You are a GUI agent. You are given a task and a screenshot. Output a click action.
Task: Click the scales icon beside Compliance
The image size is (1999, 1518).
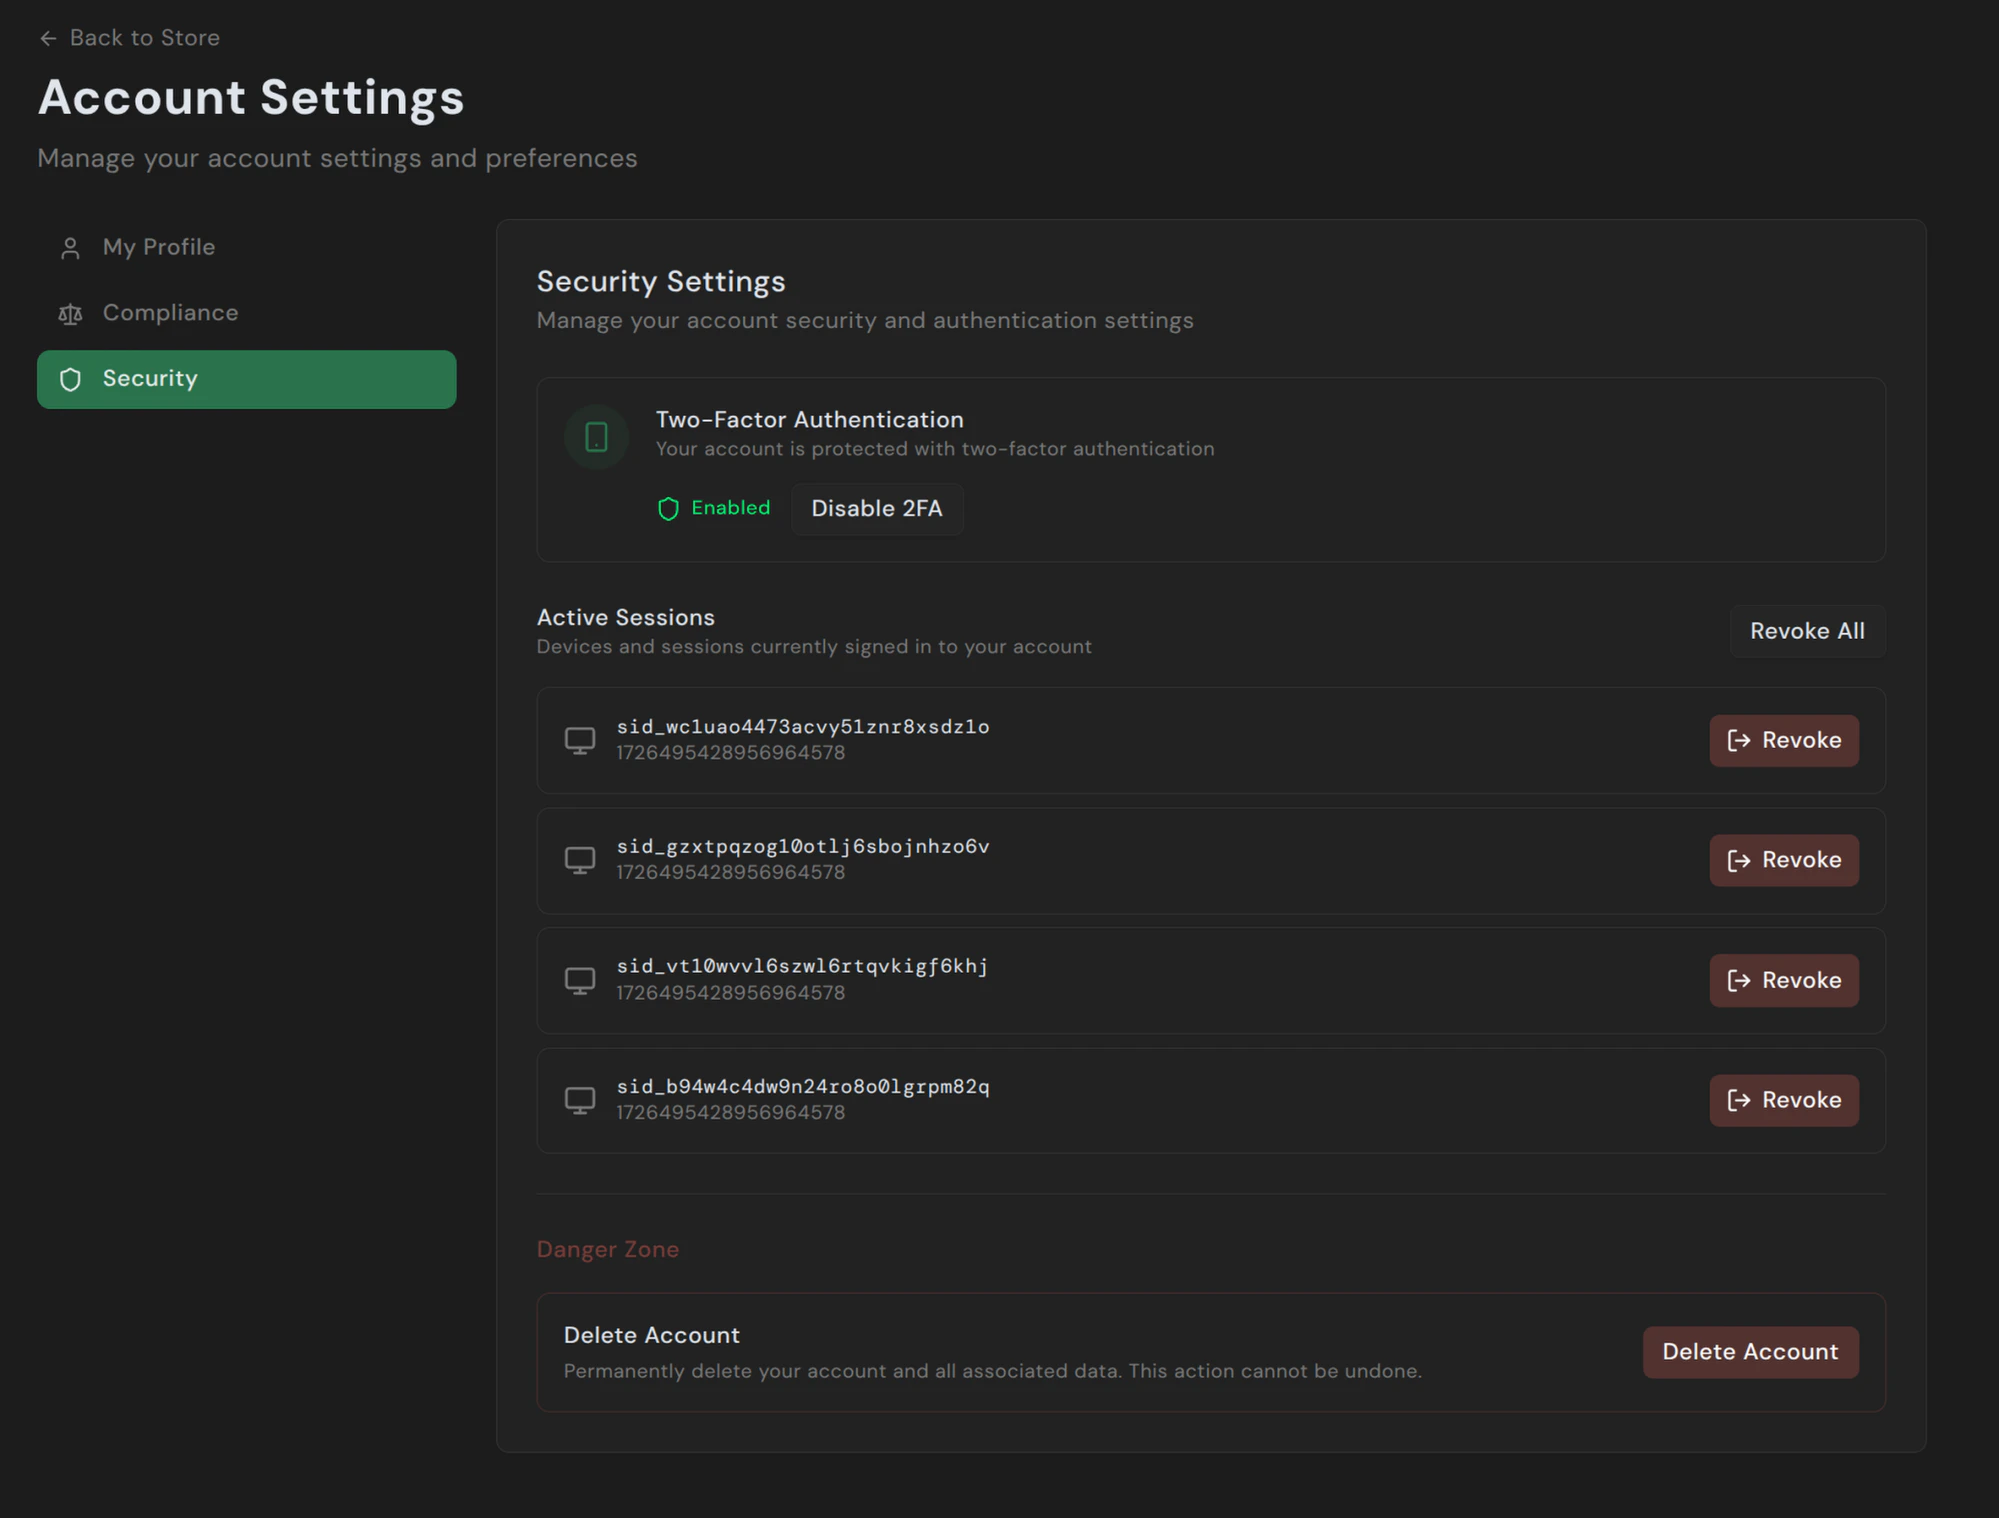tap(70, 314)
